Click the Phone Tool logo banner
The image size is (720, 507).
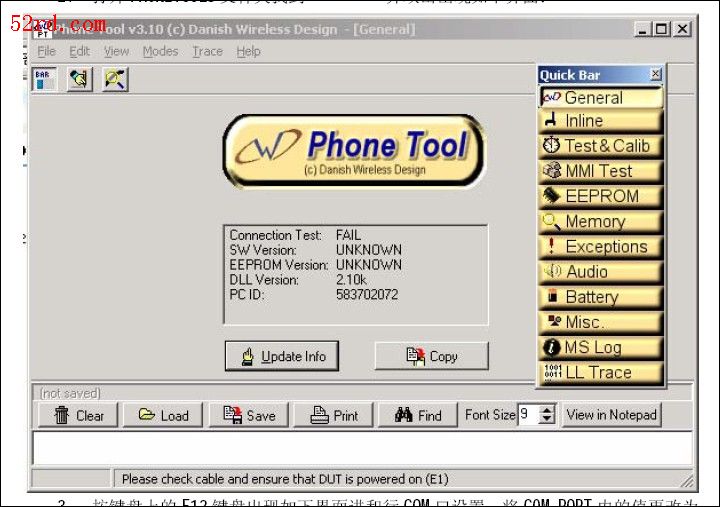point(353,152)
